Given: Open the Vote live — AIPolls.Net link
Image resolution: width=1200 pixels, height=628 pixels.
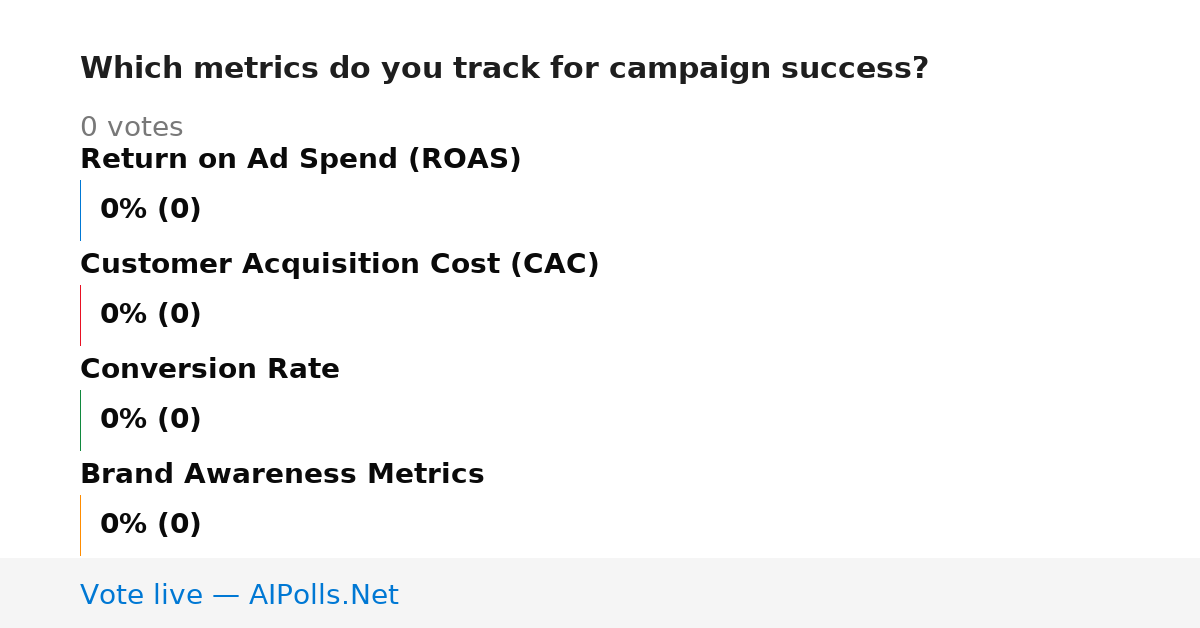Looking at the screenshot, I should tap(239, 595).
